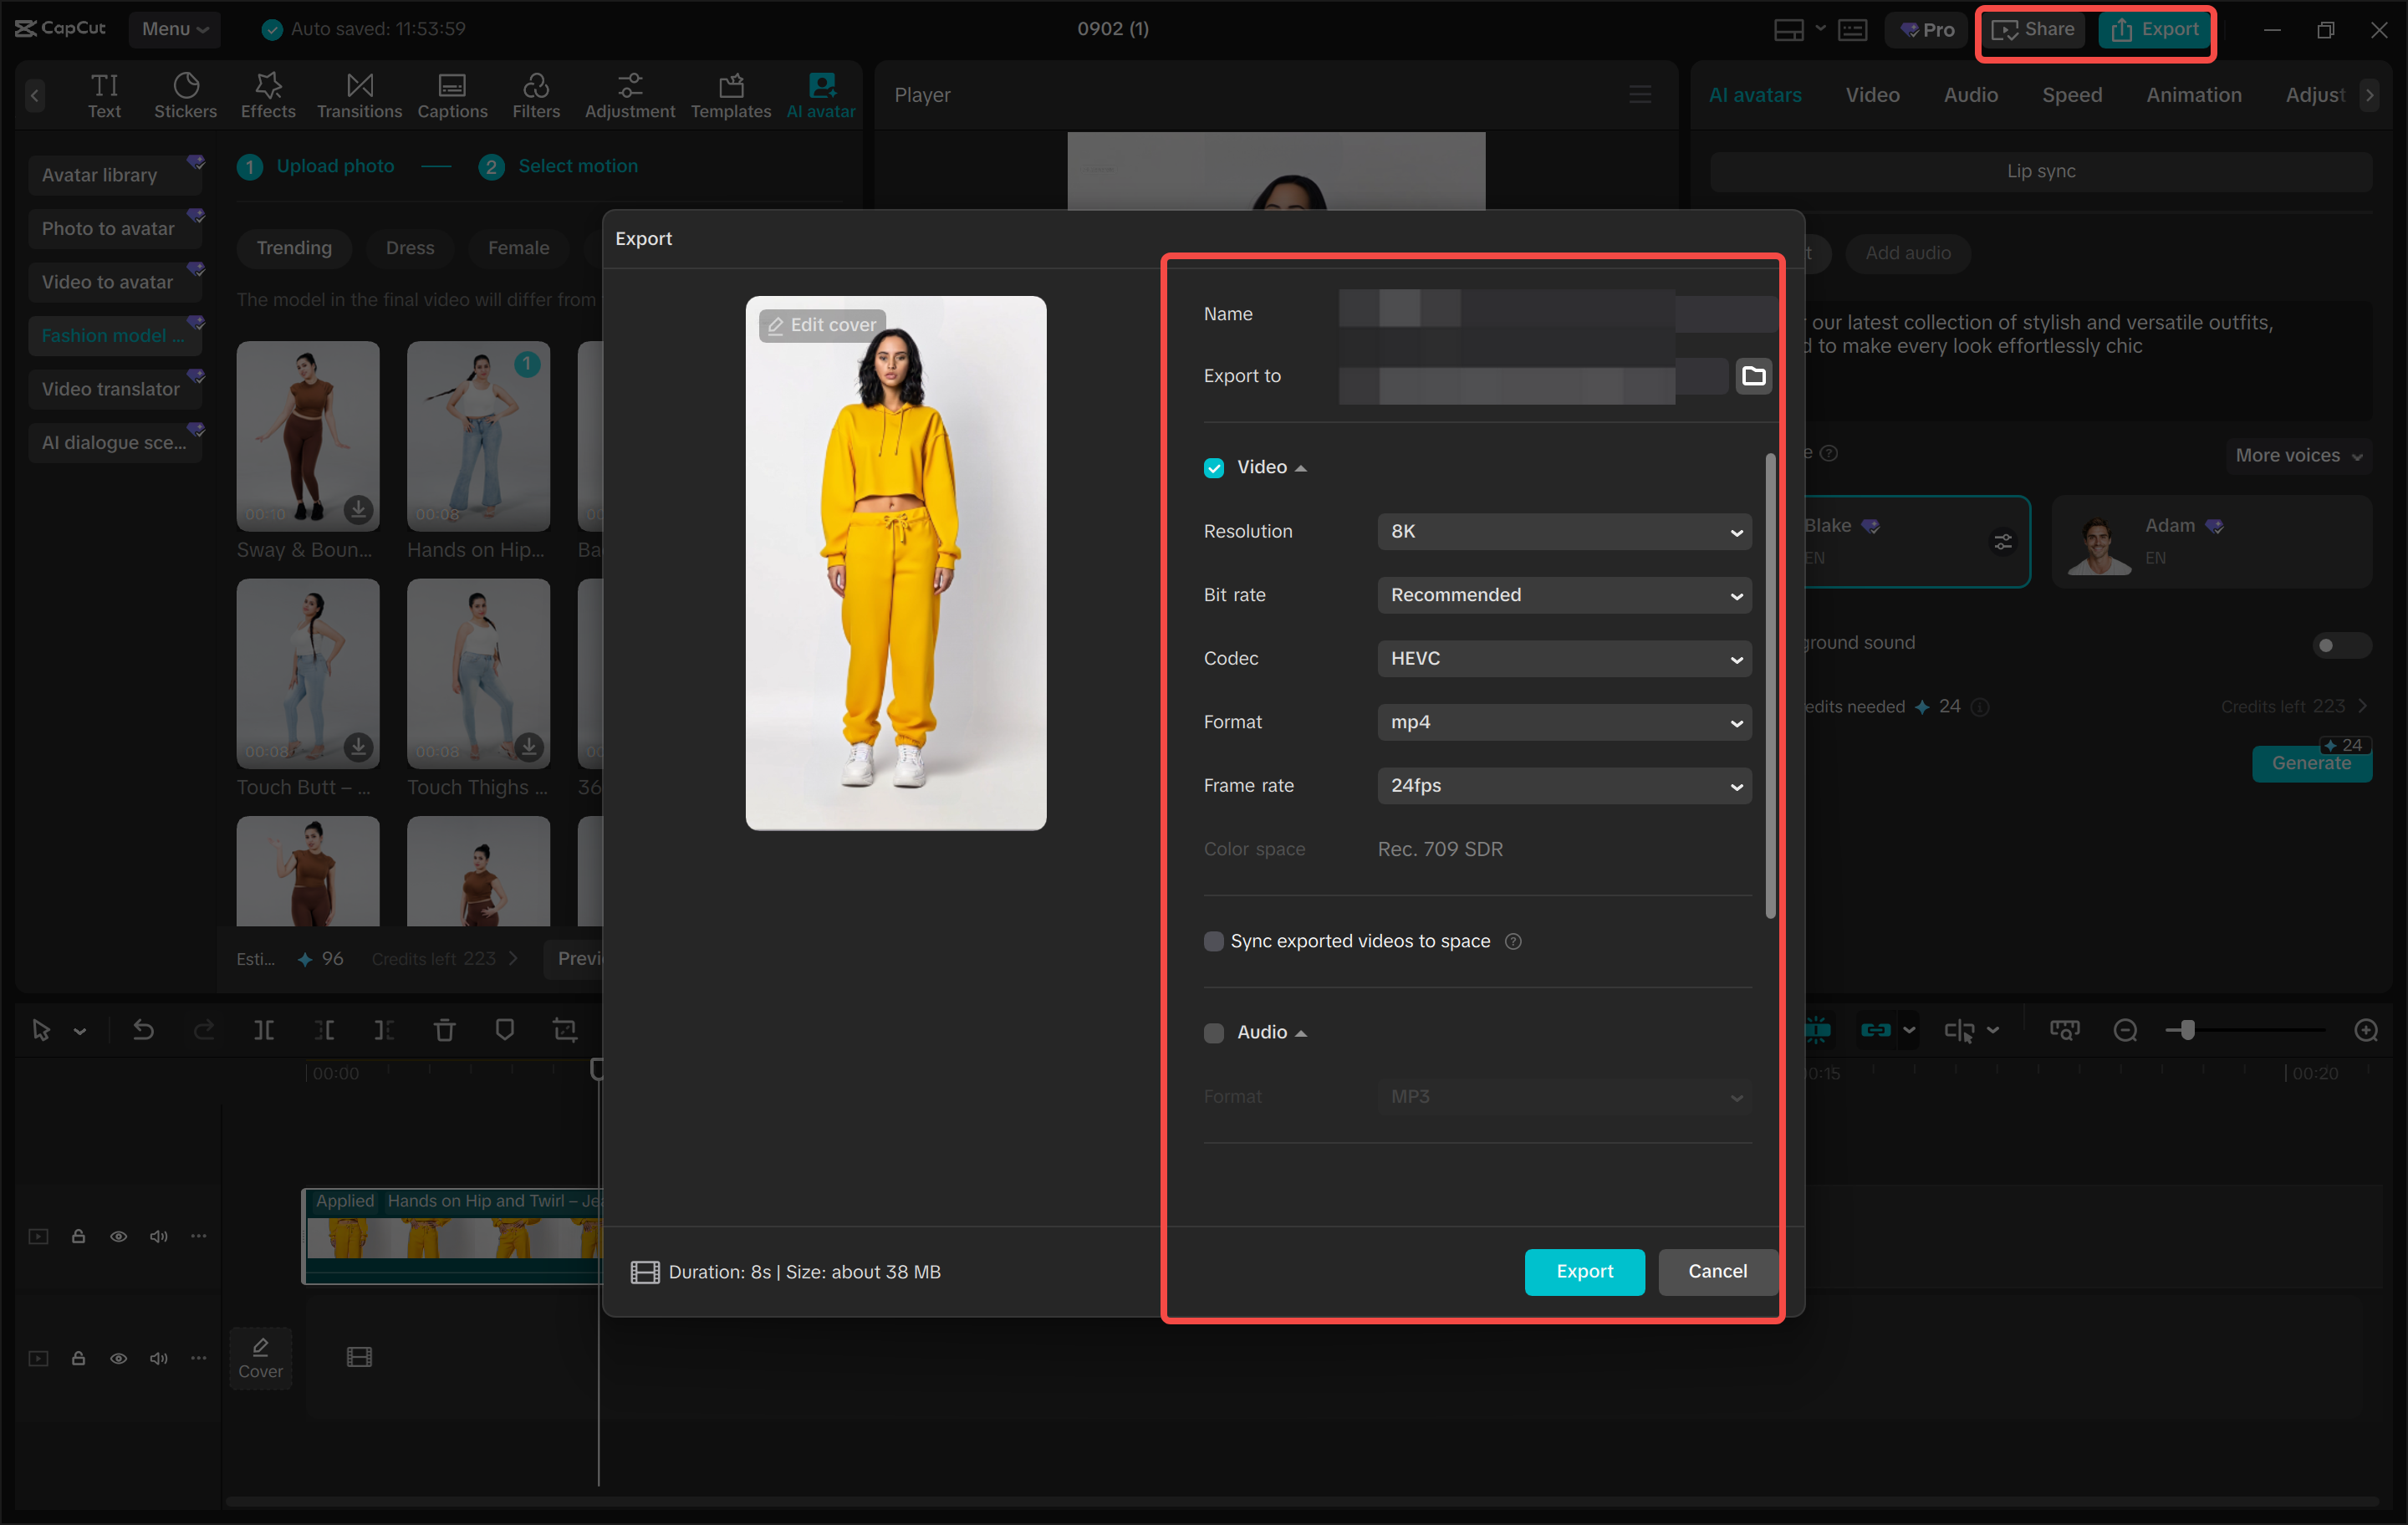Image resolution: width=2408 pixels, height=1525 pixels.
Task: Open the Codec dropdown showing HEVC
Action: point(1563,658)
